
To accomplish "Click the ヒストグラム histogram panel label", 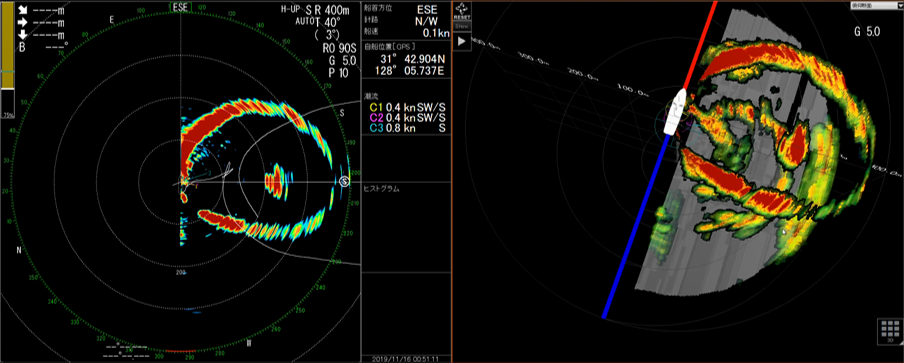I will pos(382,188).
